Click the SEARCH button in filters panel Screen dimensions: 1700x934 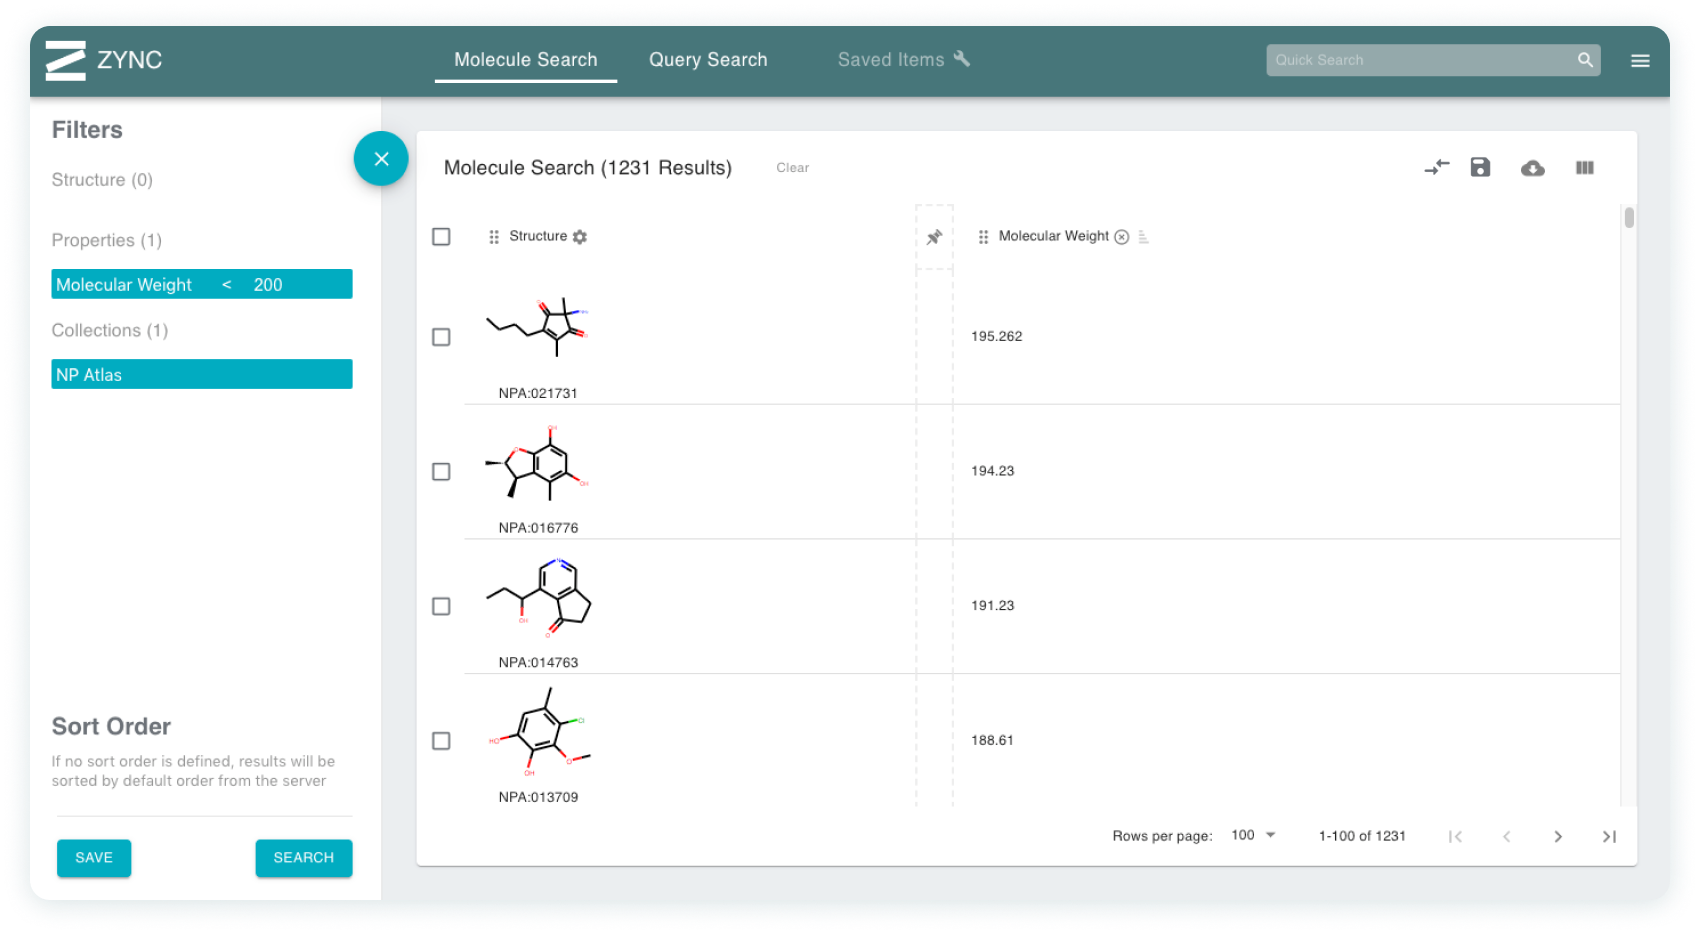coord(304,858)
